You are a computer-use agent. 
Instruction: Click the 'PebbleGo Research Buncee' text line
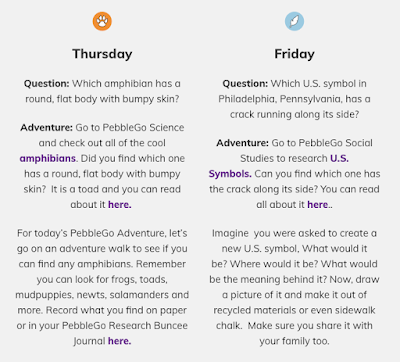(102, 325)
